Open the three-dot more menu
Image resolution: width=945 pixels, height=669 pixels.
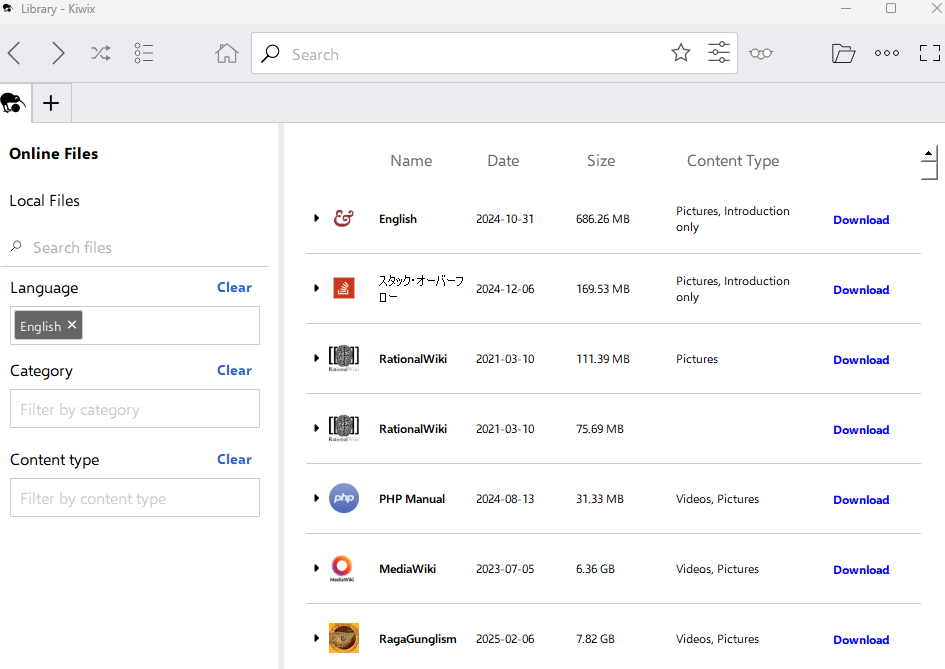coord(887,54)
